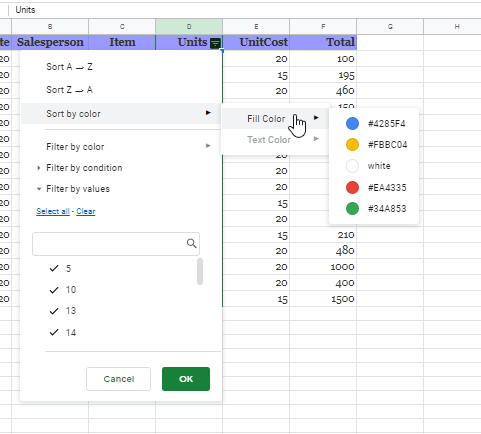Open the Fill Color submenu
This screenshot has width=481, height=434.
[x=275, y=119]
